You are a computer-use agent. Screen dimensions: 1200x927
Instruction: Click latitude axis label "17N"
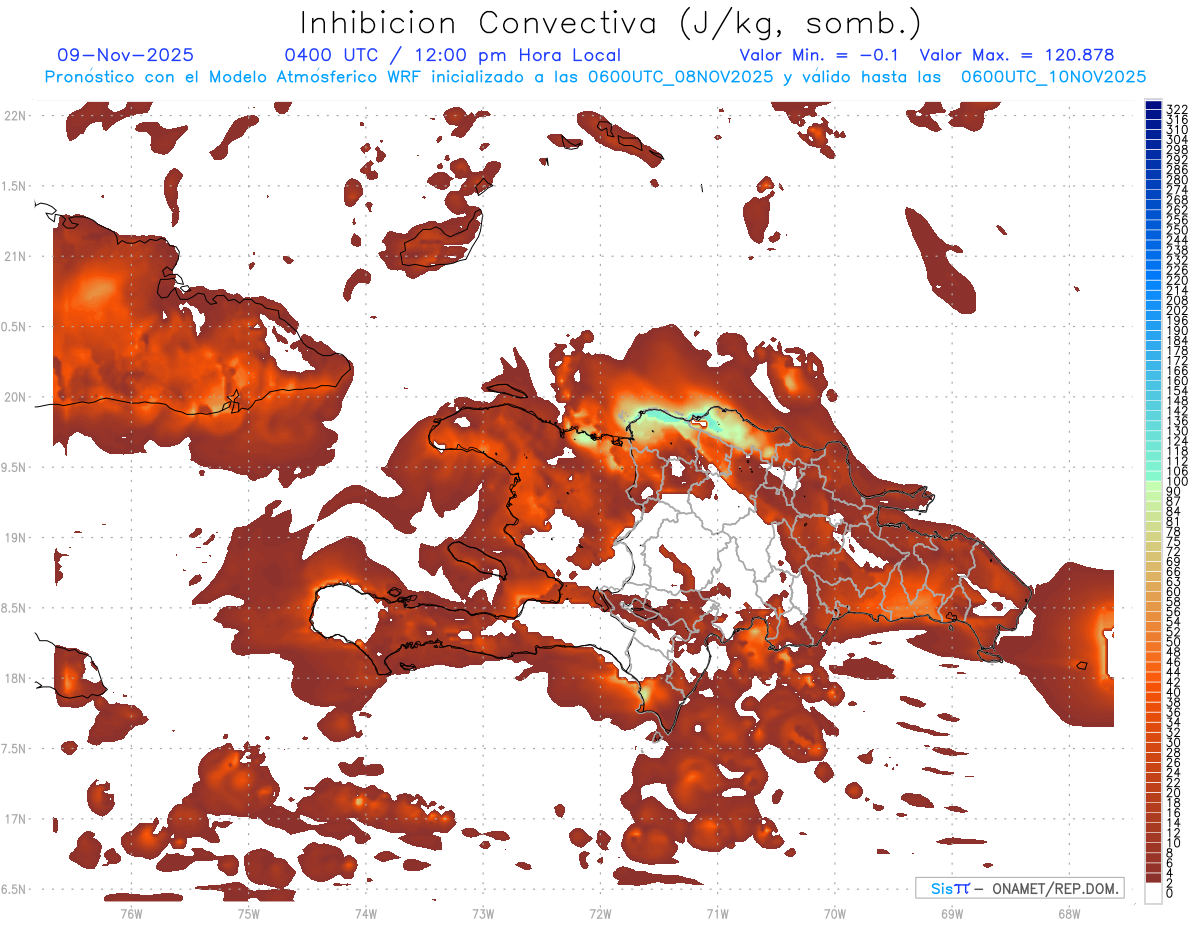click(x=15, y=819)
